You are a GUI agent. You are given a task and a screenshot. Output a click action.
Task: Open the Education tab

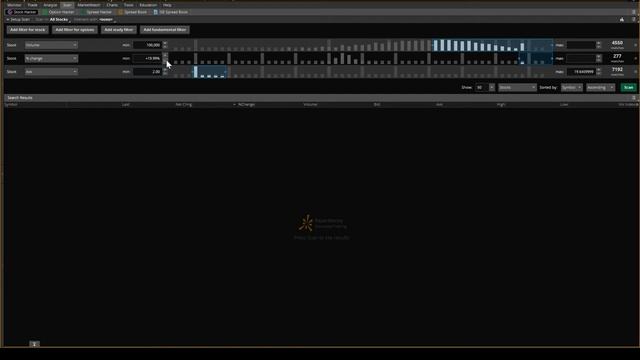click(x=148, y=5)
